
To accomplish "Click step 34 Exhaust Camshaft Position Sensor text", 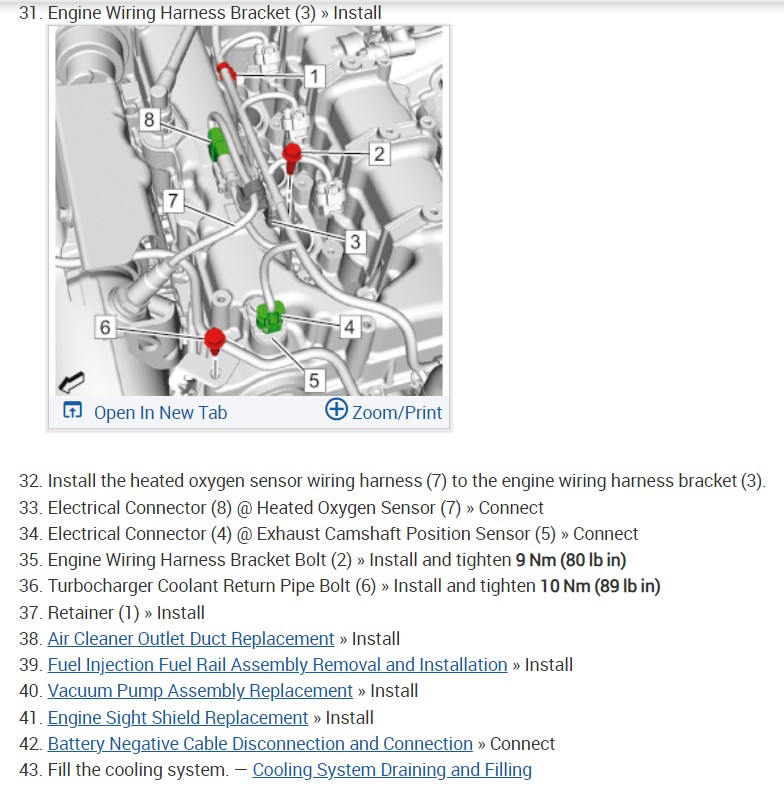I will (343, 534).
